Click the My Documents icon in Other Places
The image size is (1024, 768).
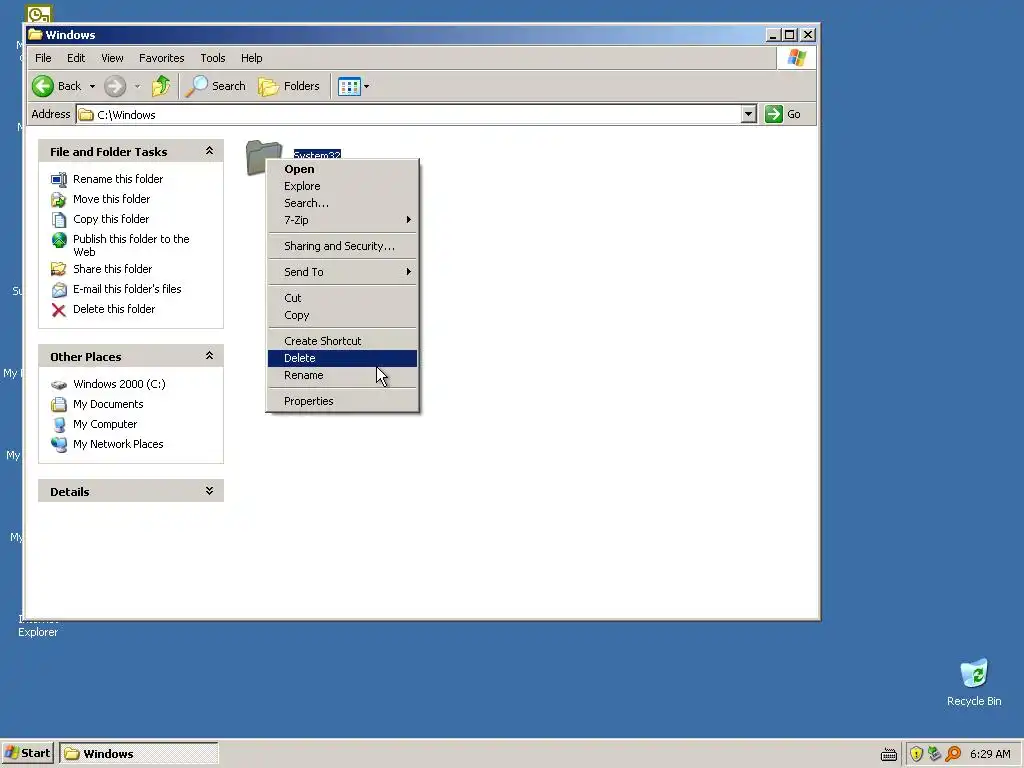point(59,404)
